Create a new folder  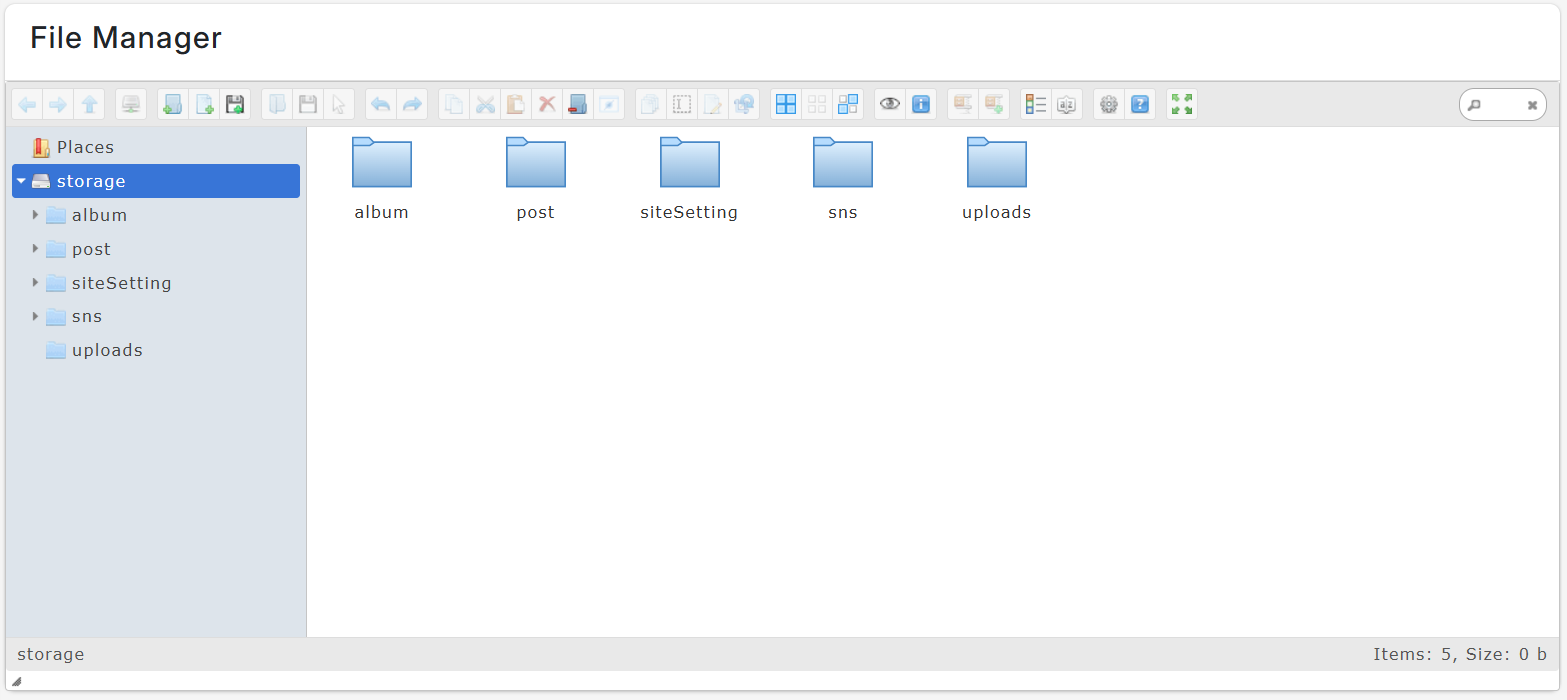173,104
